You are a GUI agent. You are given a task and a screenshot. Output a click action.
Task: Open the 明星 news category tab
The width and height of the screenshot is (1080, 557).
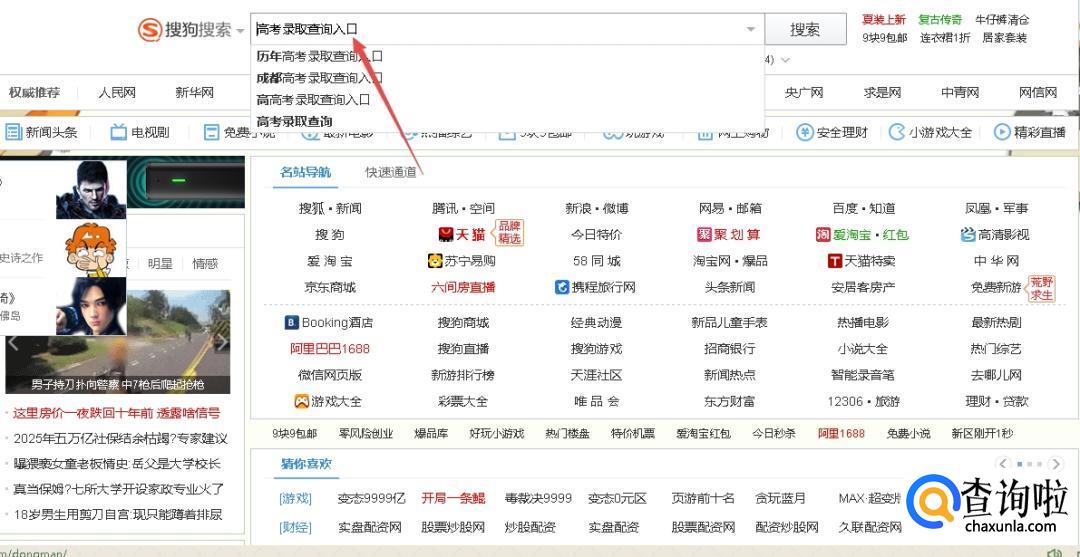coord(160,263)
